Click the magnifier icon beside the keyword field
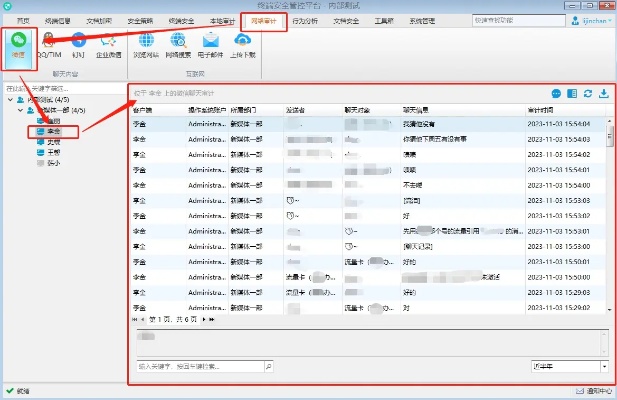Viewport: 617px width, 400px height. [269, 367]
